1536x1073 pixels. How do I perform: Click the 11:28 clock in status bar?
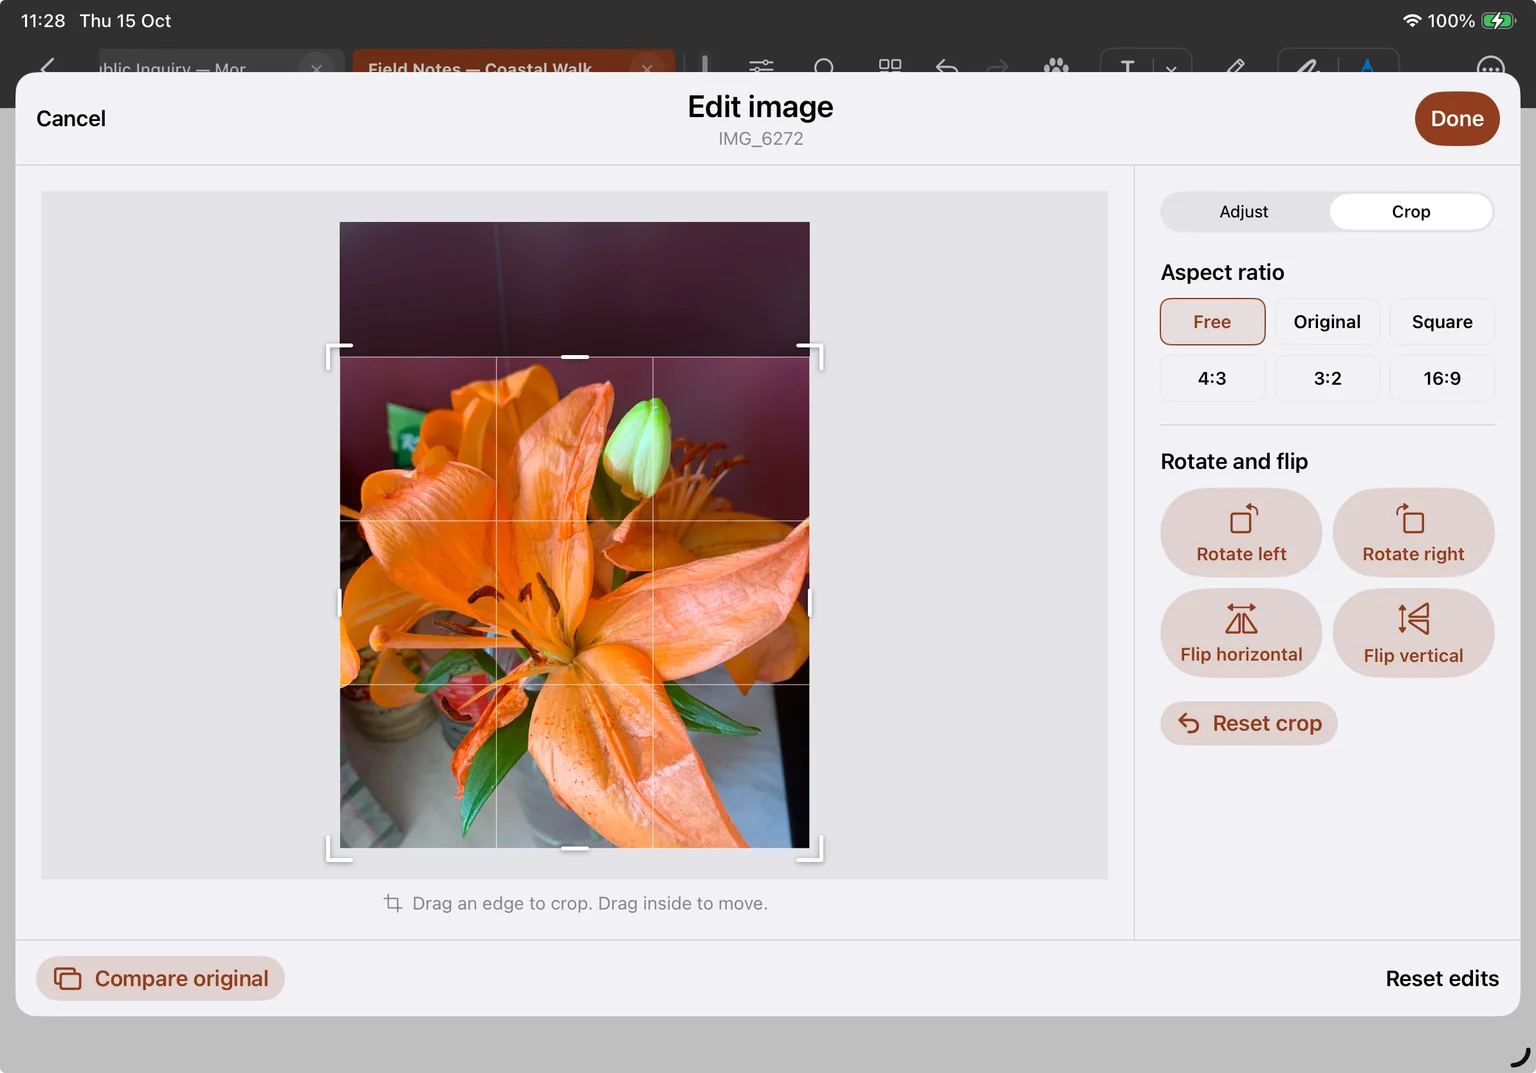[43, 21]
